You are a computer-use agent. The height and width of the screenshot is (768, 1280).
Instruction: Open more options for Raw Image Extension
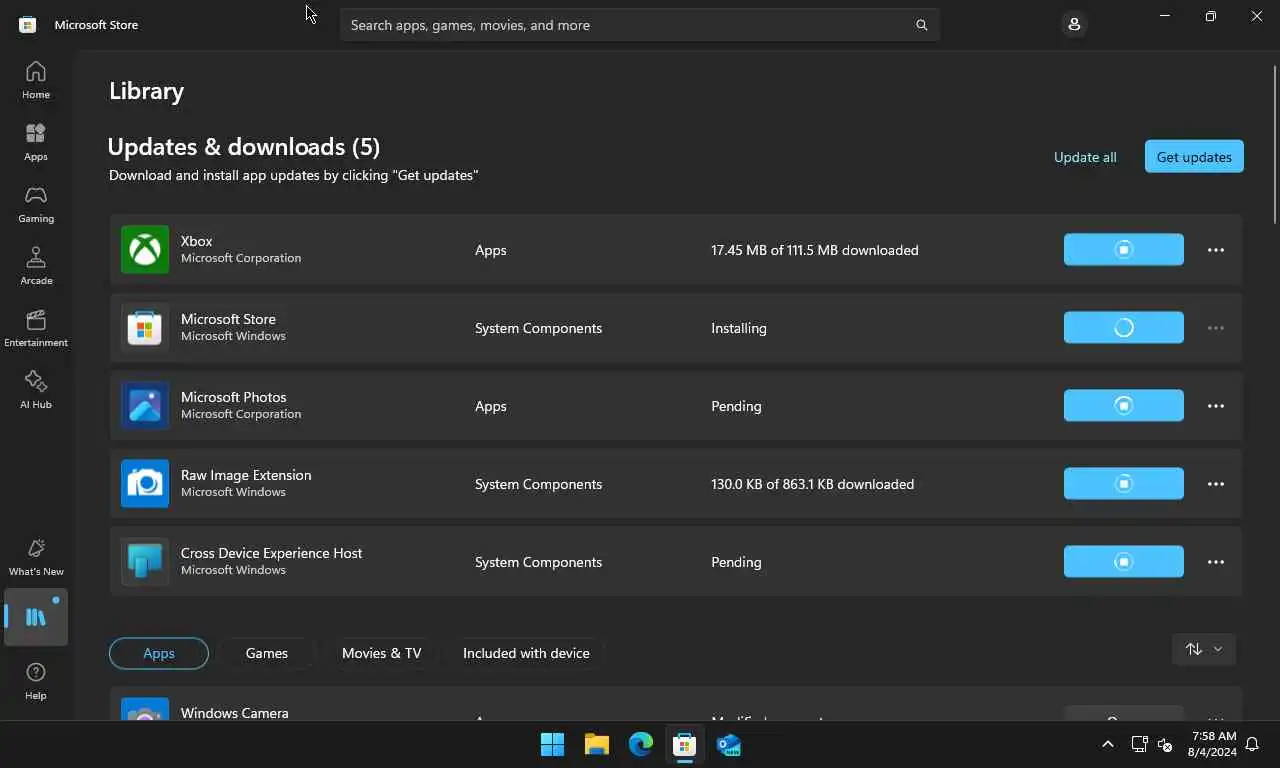click(x=1216, y=484)
